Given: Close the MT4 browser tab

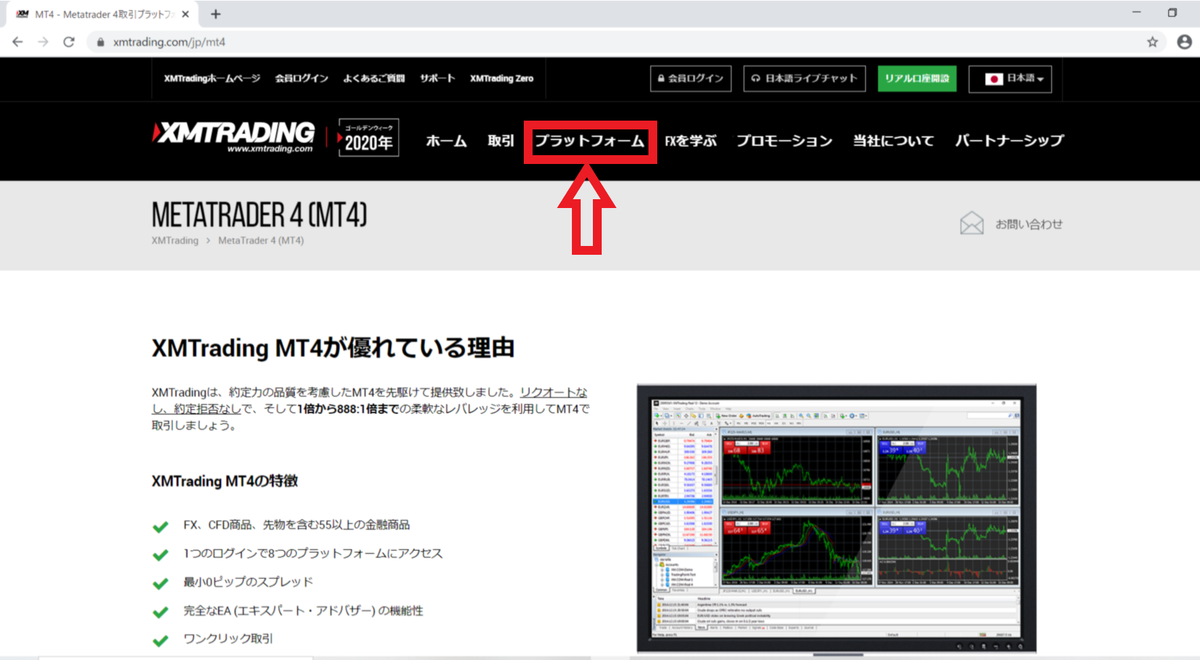Looking at the screenshot, I should click(186, 14).
